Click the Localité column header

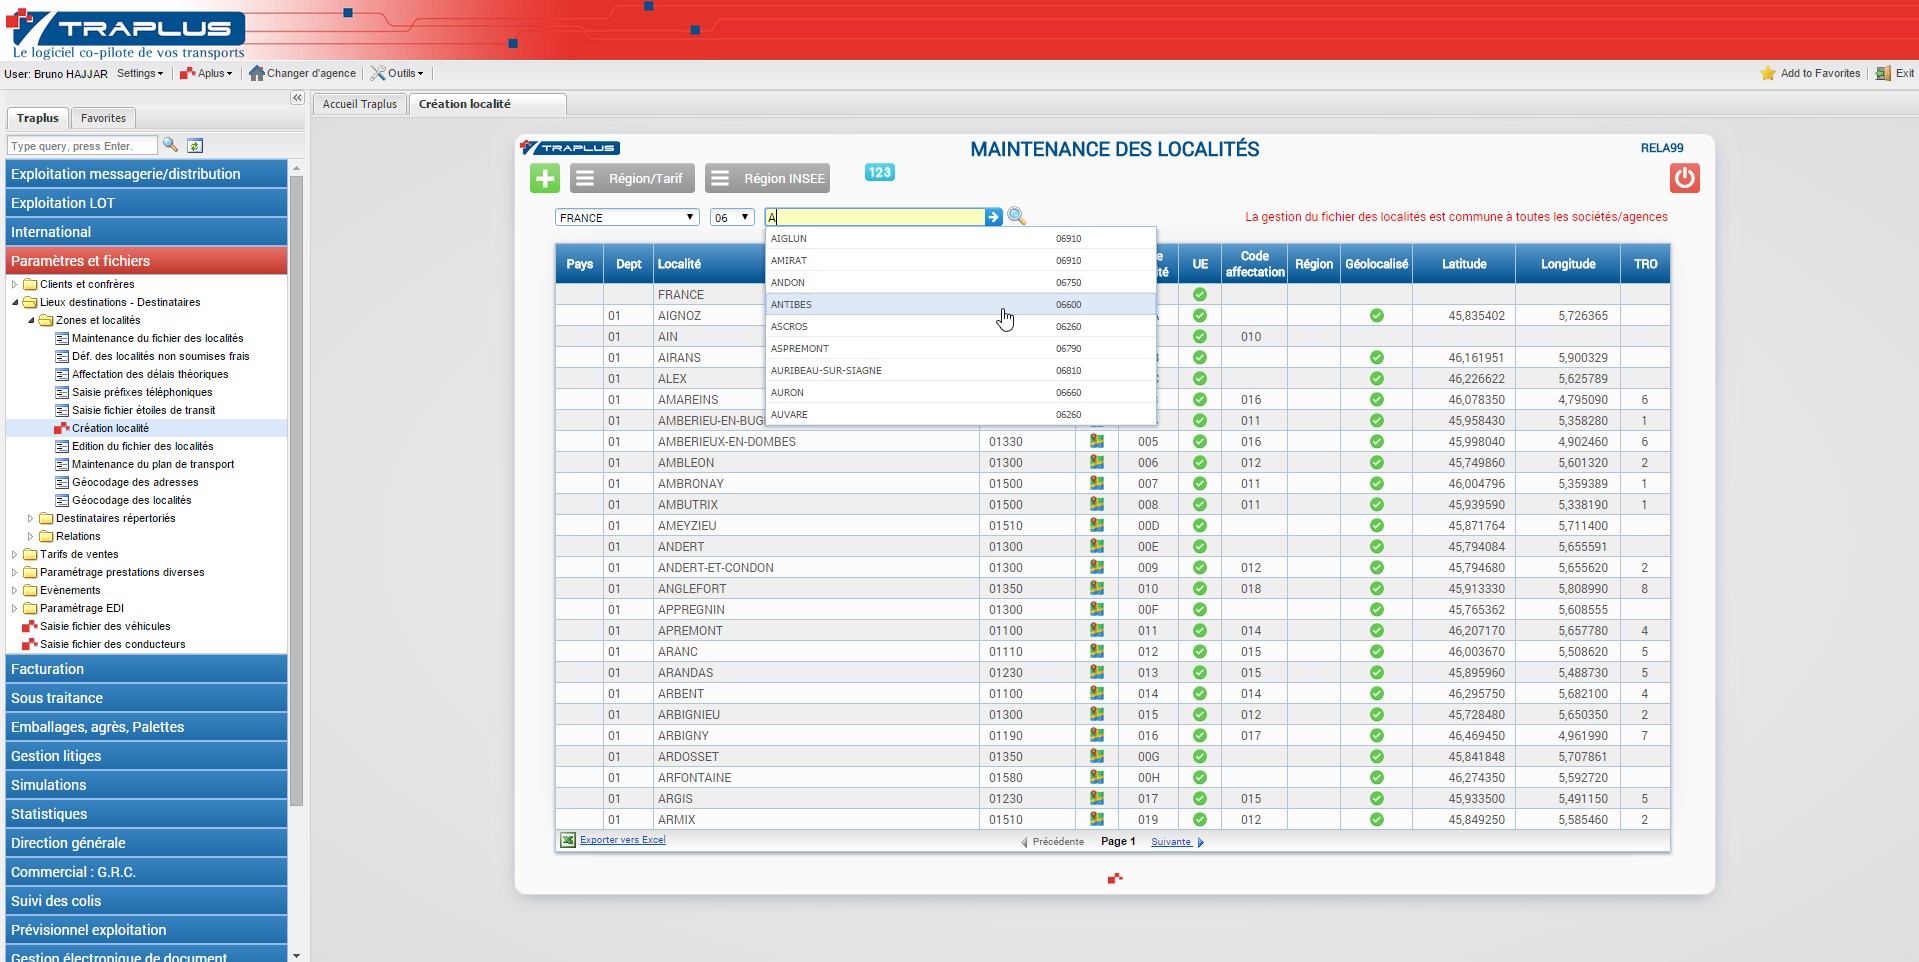pyautogui.click(x=679, y=264)
